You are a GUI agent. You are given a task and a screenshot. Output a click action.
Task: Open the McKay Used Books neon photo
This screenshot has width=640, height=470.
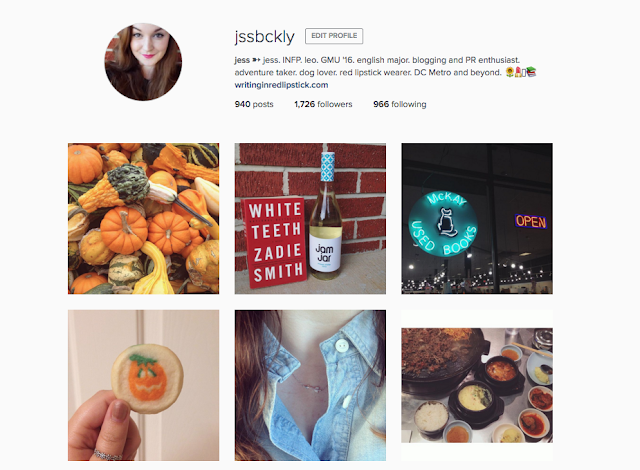pyautogui.click(x=477, y=218)
